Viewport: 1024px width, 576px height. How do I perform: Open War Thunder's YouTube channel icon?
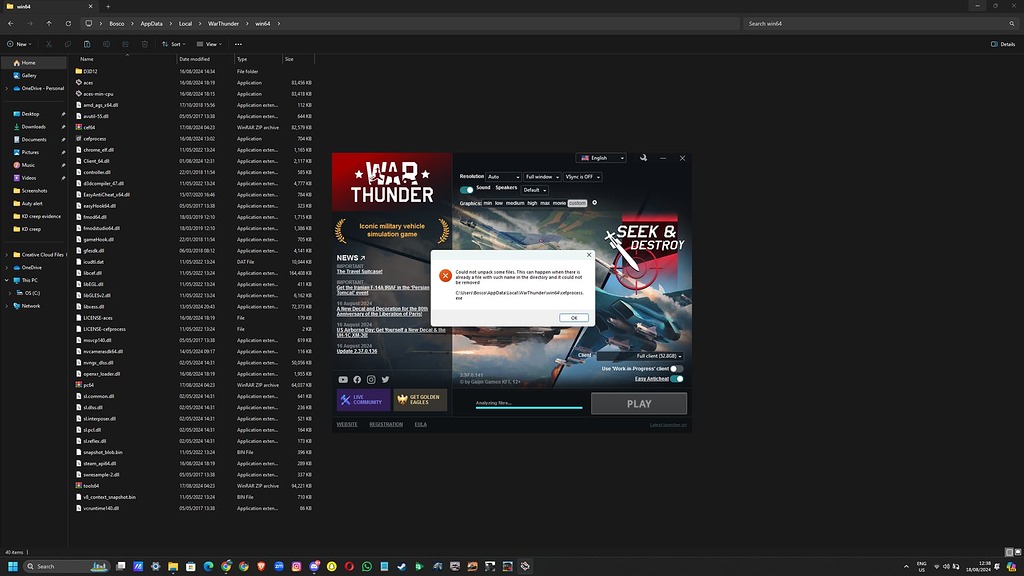(x=343, y=379)
